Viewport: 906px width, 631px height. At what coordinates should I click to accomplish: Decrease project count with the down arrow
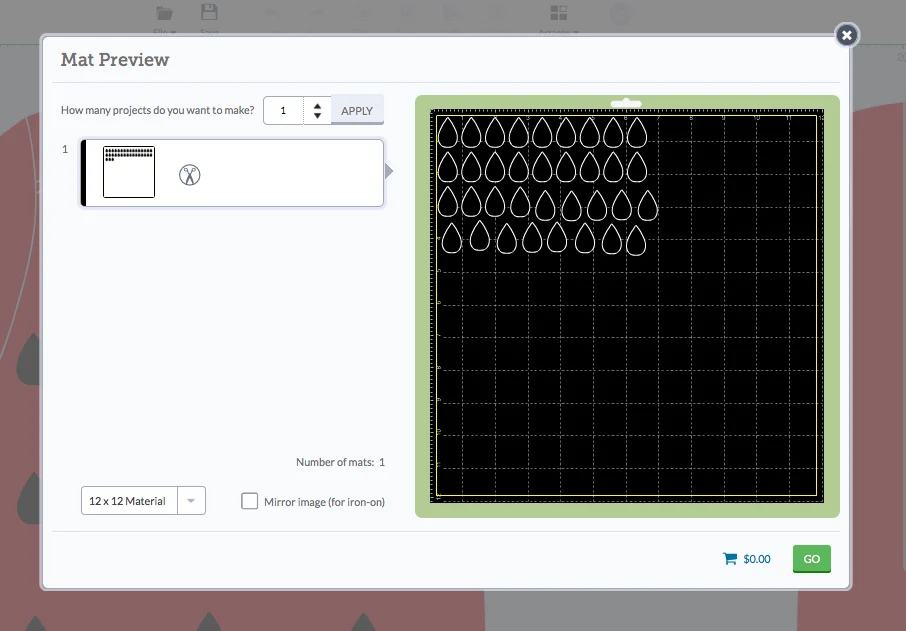click(x=317, y=116)
